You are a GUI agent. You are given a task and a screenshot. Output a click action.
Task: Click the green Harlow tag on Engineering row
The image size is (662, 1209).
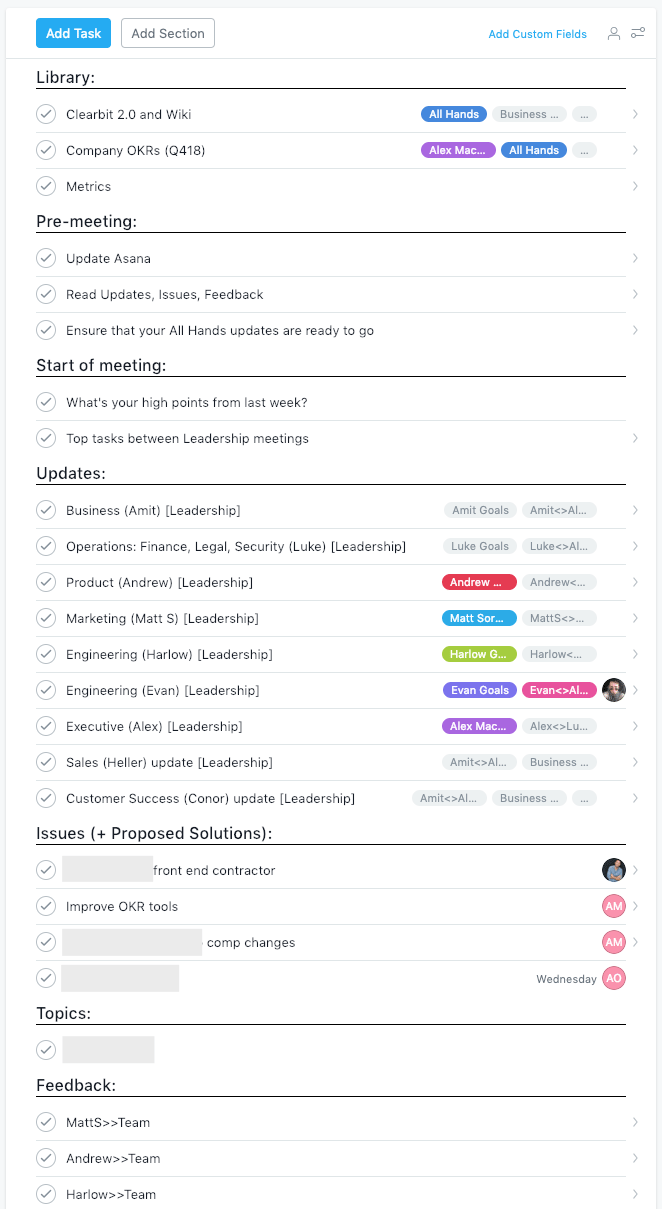coord(479,654)
